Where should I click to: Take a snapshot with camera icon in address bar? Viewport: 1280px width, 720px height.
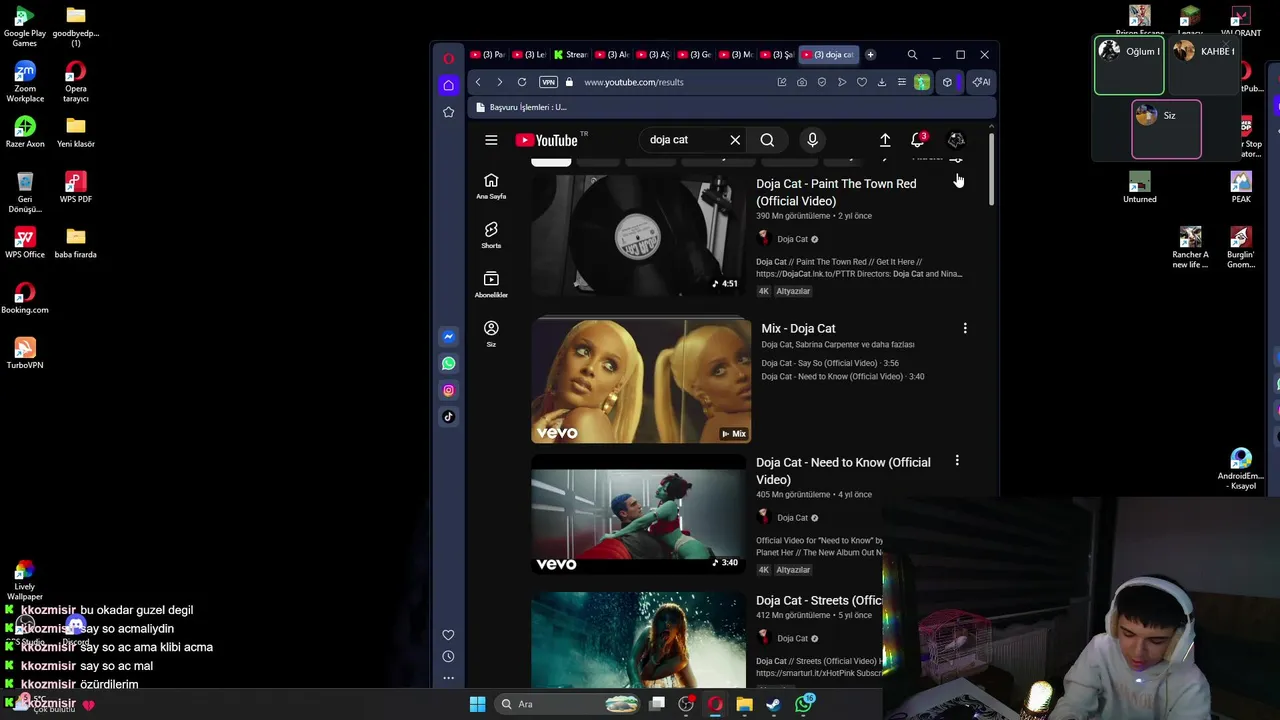pyautogui.click(x=802, y=82)
